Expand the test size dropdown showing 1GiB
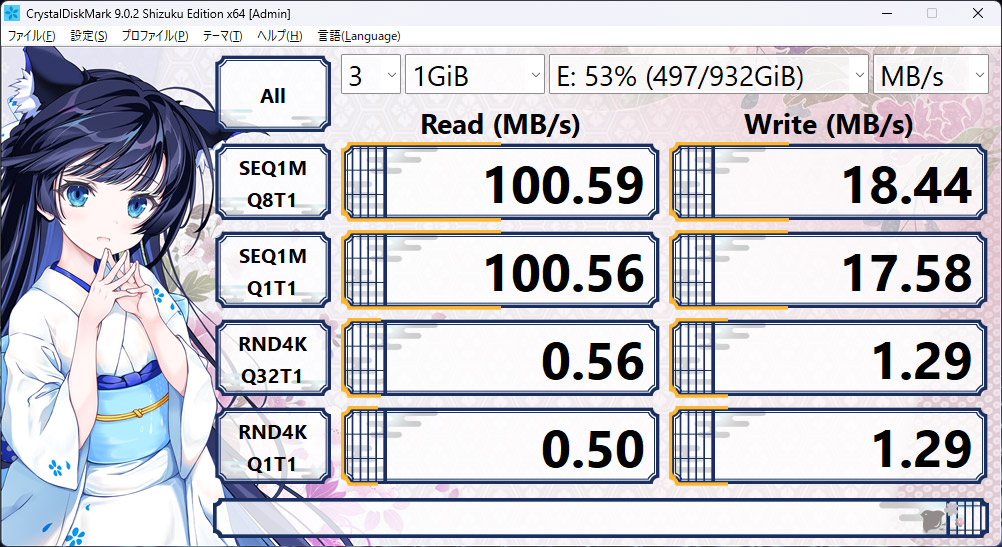The width and height of the screenshot is (1002, 547). tap(475, 75)
